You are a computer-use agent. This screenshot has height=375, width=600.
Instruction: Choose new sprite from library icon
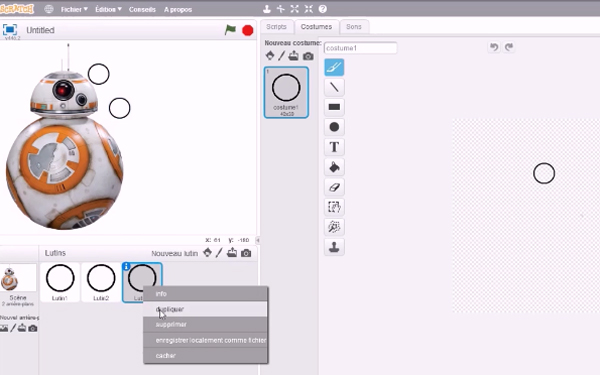point(207,253)
